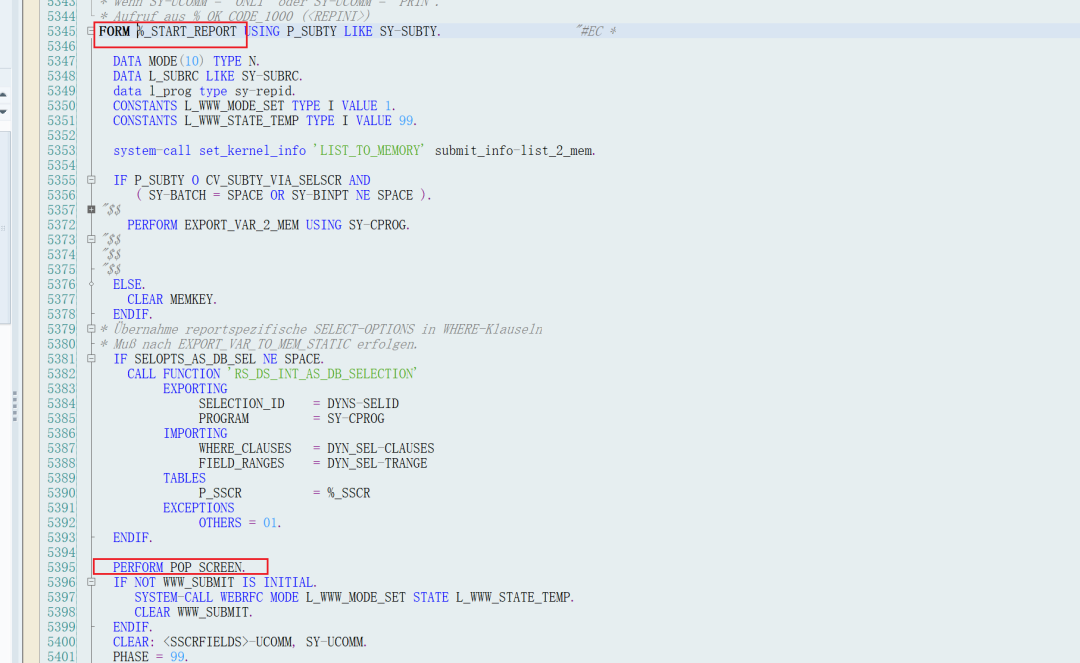The height and width of the screenshot is (663, 1080).
Task: Click MODE(10) in the DATA declaration
Action: [x=176, y=61]
